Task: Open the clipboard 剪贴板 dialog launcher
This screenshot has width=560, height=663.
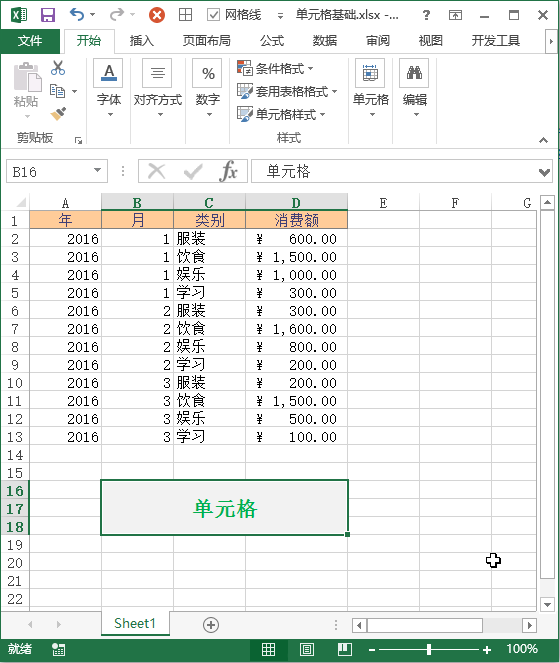Action: coord(78,140)
